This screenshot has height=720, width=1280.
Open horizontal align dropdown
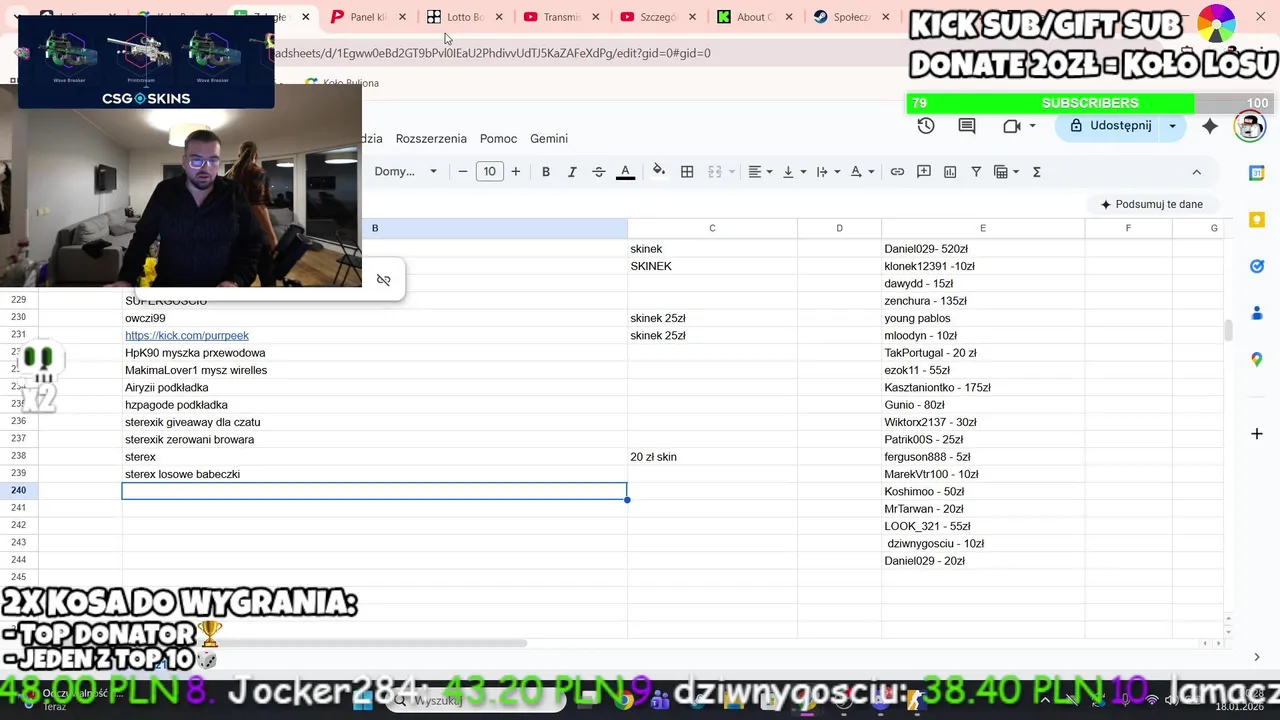[x=761, y=172]
